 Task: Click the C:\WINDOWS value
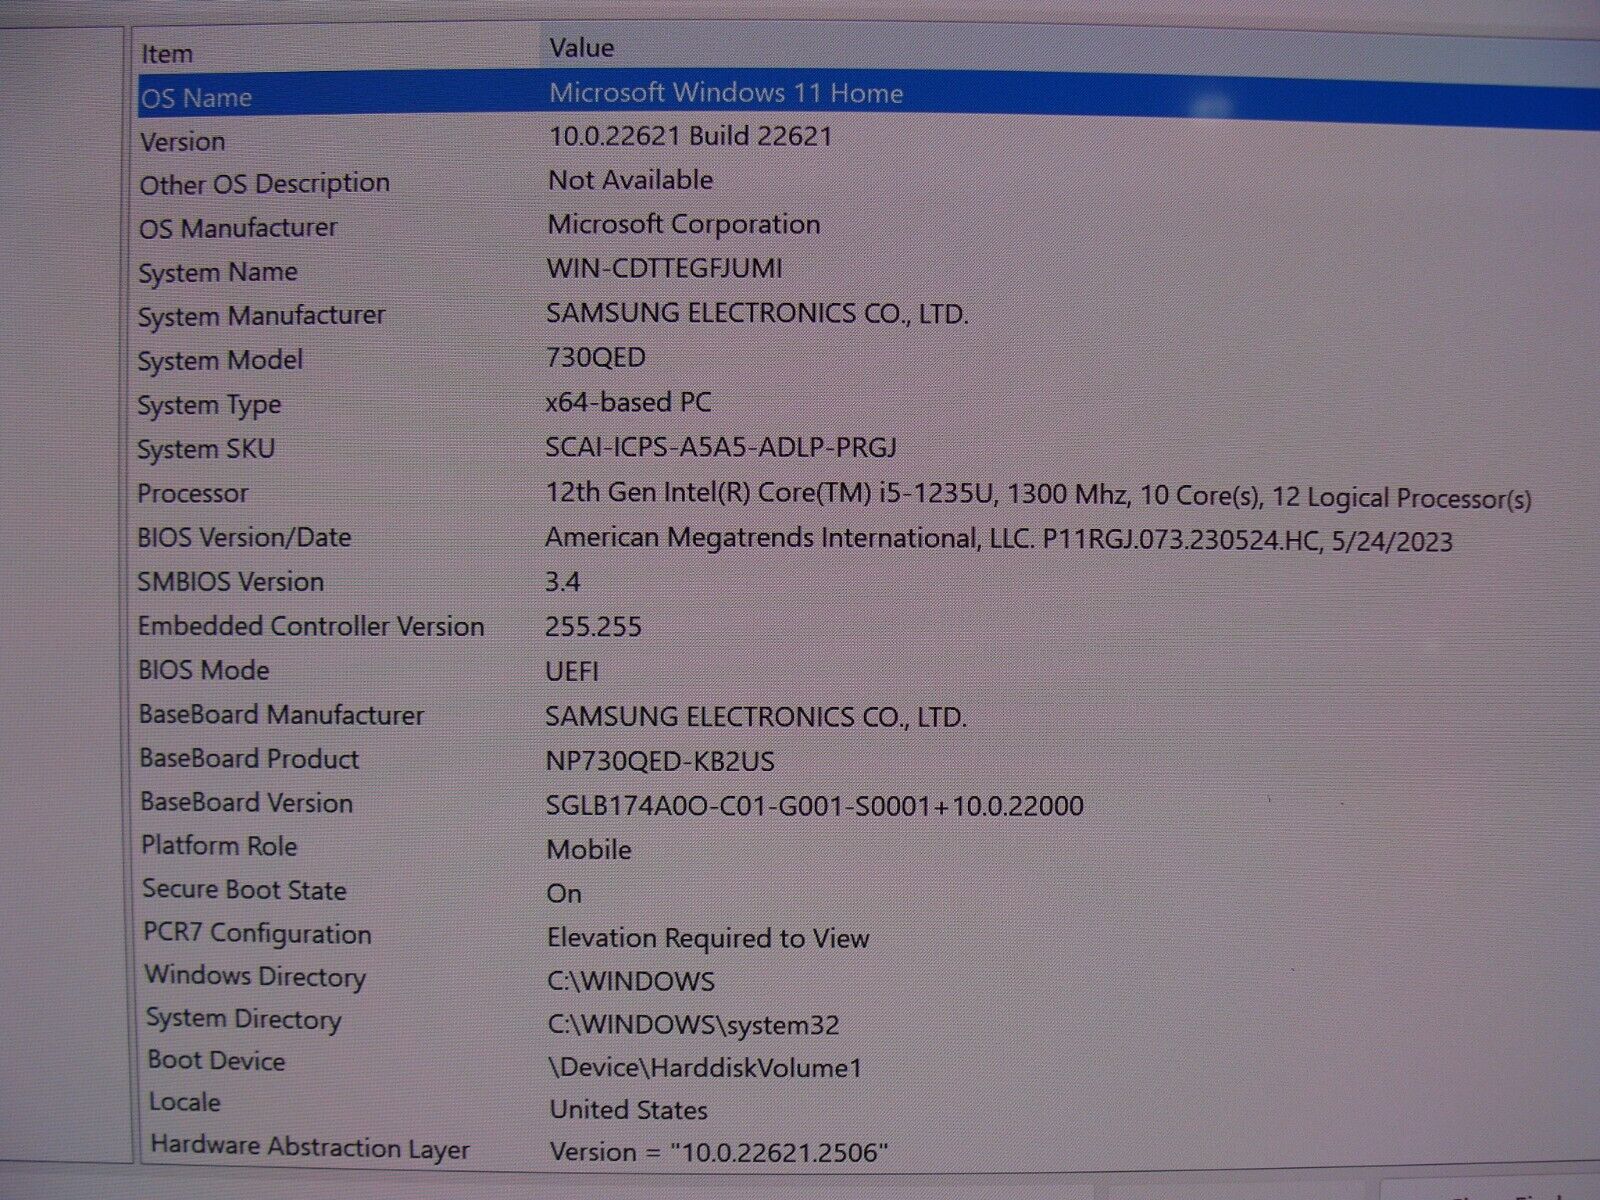coord(631,981)
